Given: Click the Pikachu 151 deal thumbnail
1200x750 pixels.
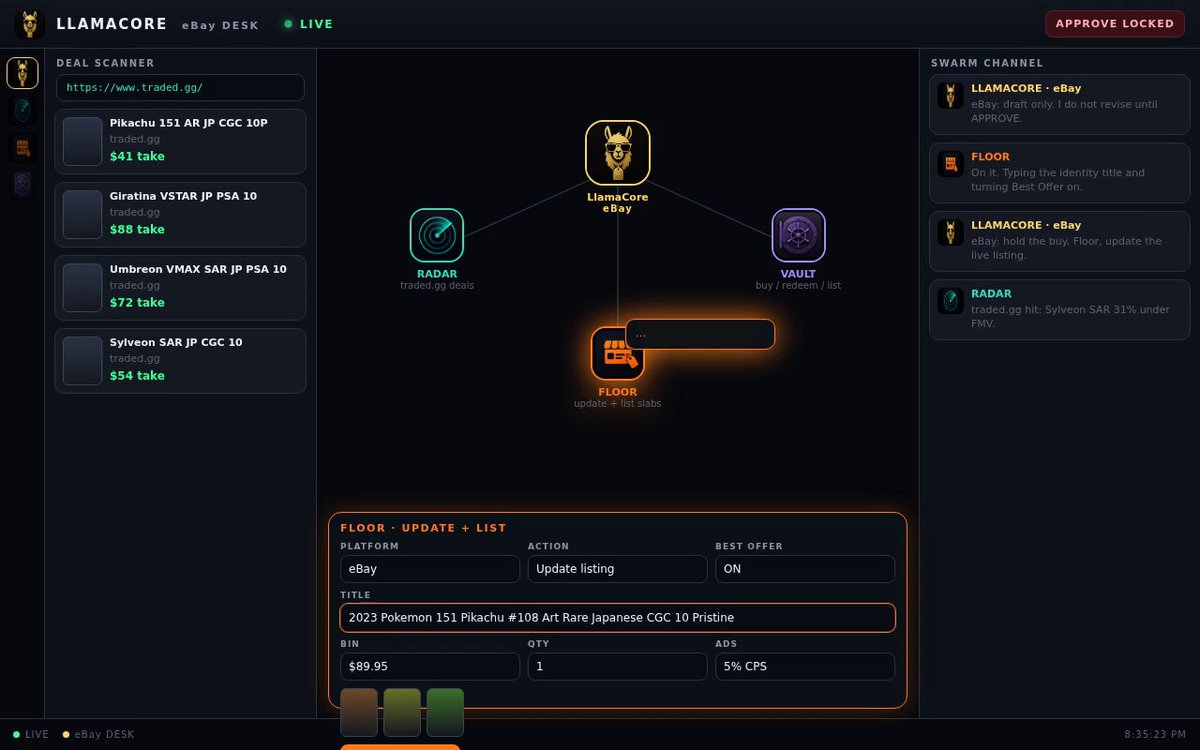Looking at the screenshot, I should tap(83, 141).
